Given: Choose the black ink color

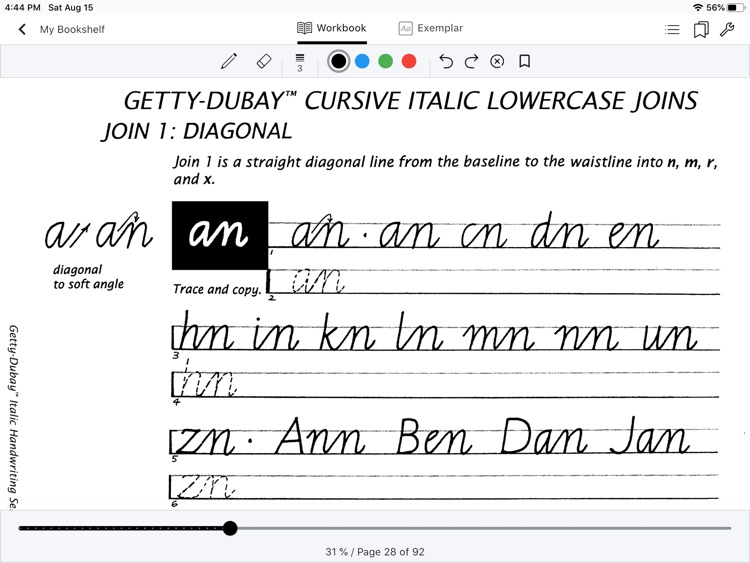Looking at the screenshot, I should pos(338,61).
